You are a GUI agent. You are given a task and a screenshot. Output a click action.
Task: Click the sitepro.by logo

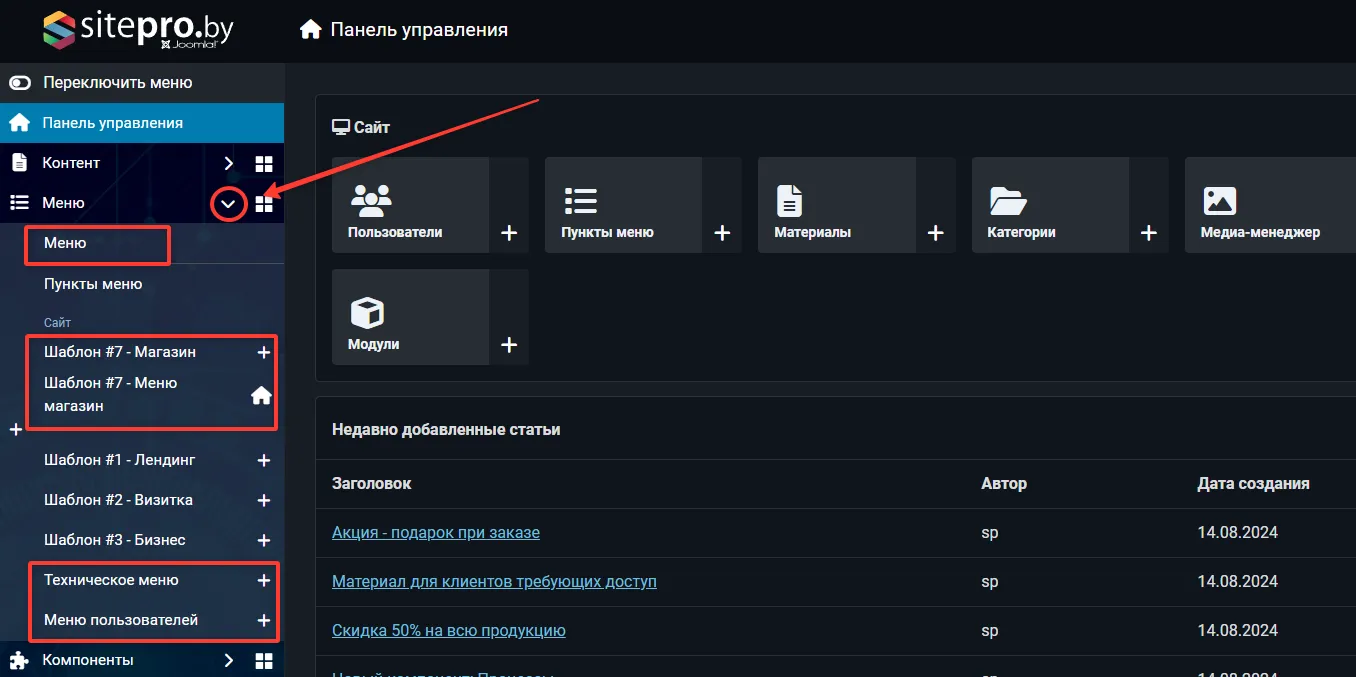pyautogui.click(x=138, y=30)
